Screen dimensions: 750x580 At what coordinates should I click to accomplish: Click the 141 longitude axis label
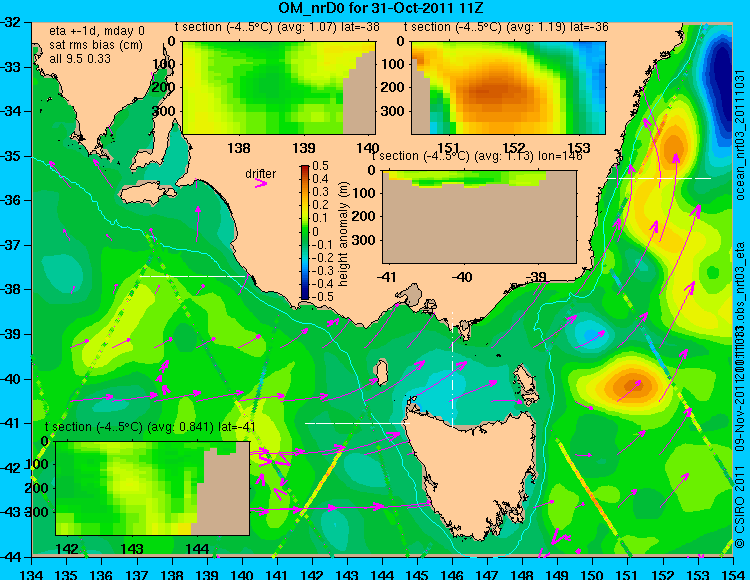click(277, 574)
